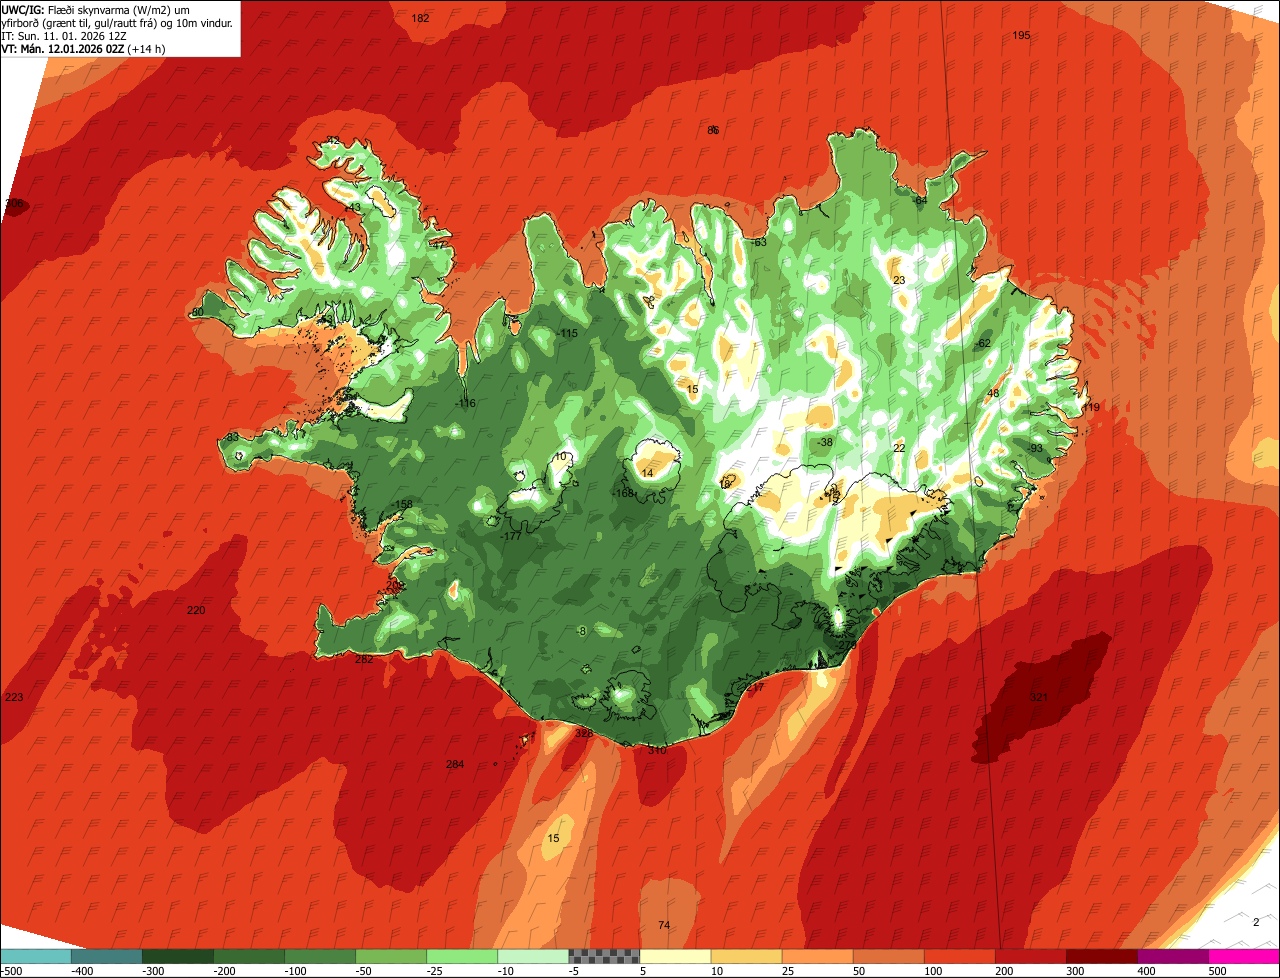Screen dimensions: 1280x978
Task: Click the map value '-168' beside the glacier
Action: point(624,493)
